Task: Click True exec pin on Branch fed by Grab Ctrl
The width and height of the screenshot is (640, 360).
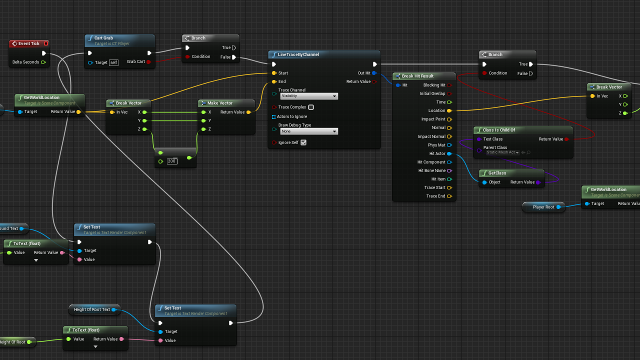Action: [234, 48]
